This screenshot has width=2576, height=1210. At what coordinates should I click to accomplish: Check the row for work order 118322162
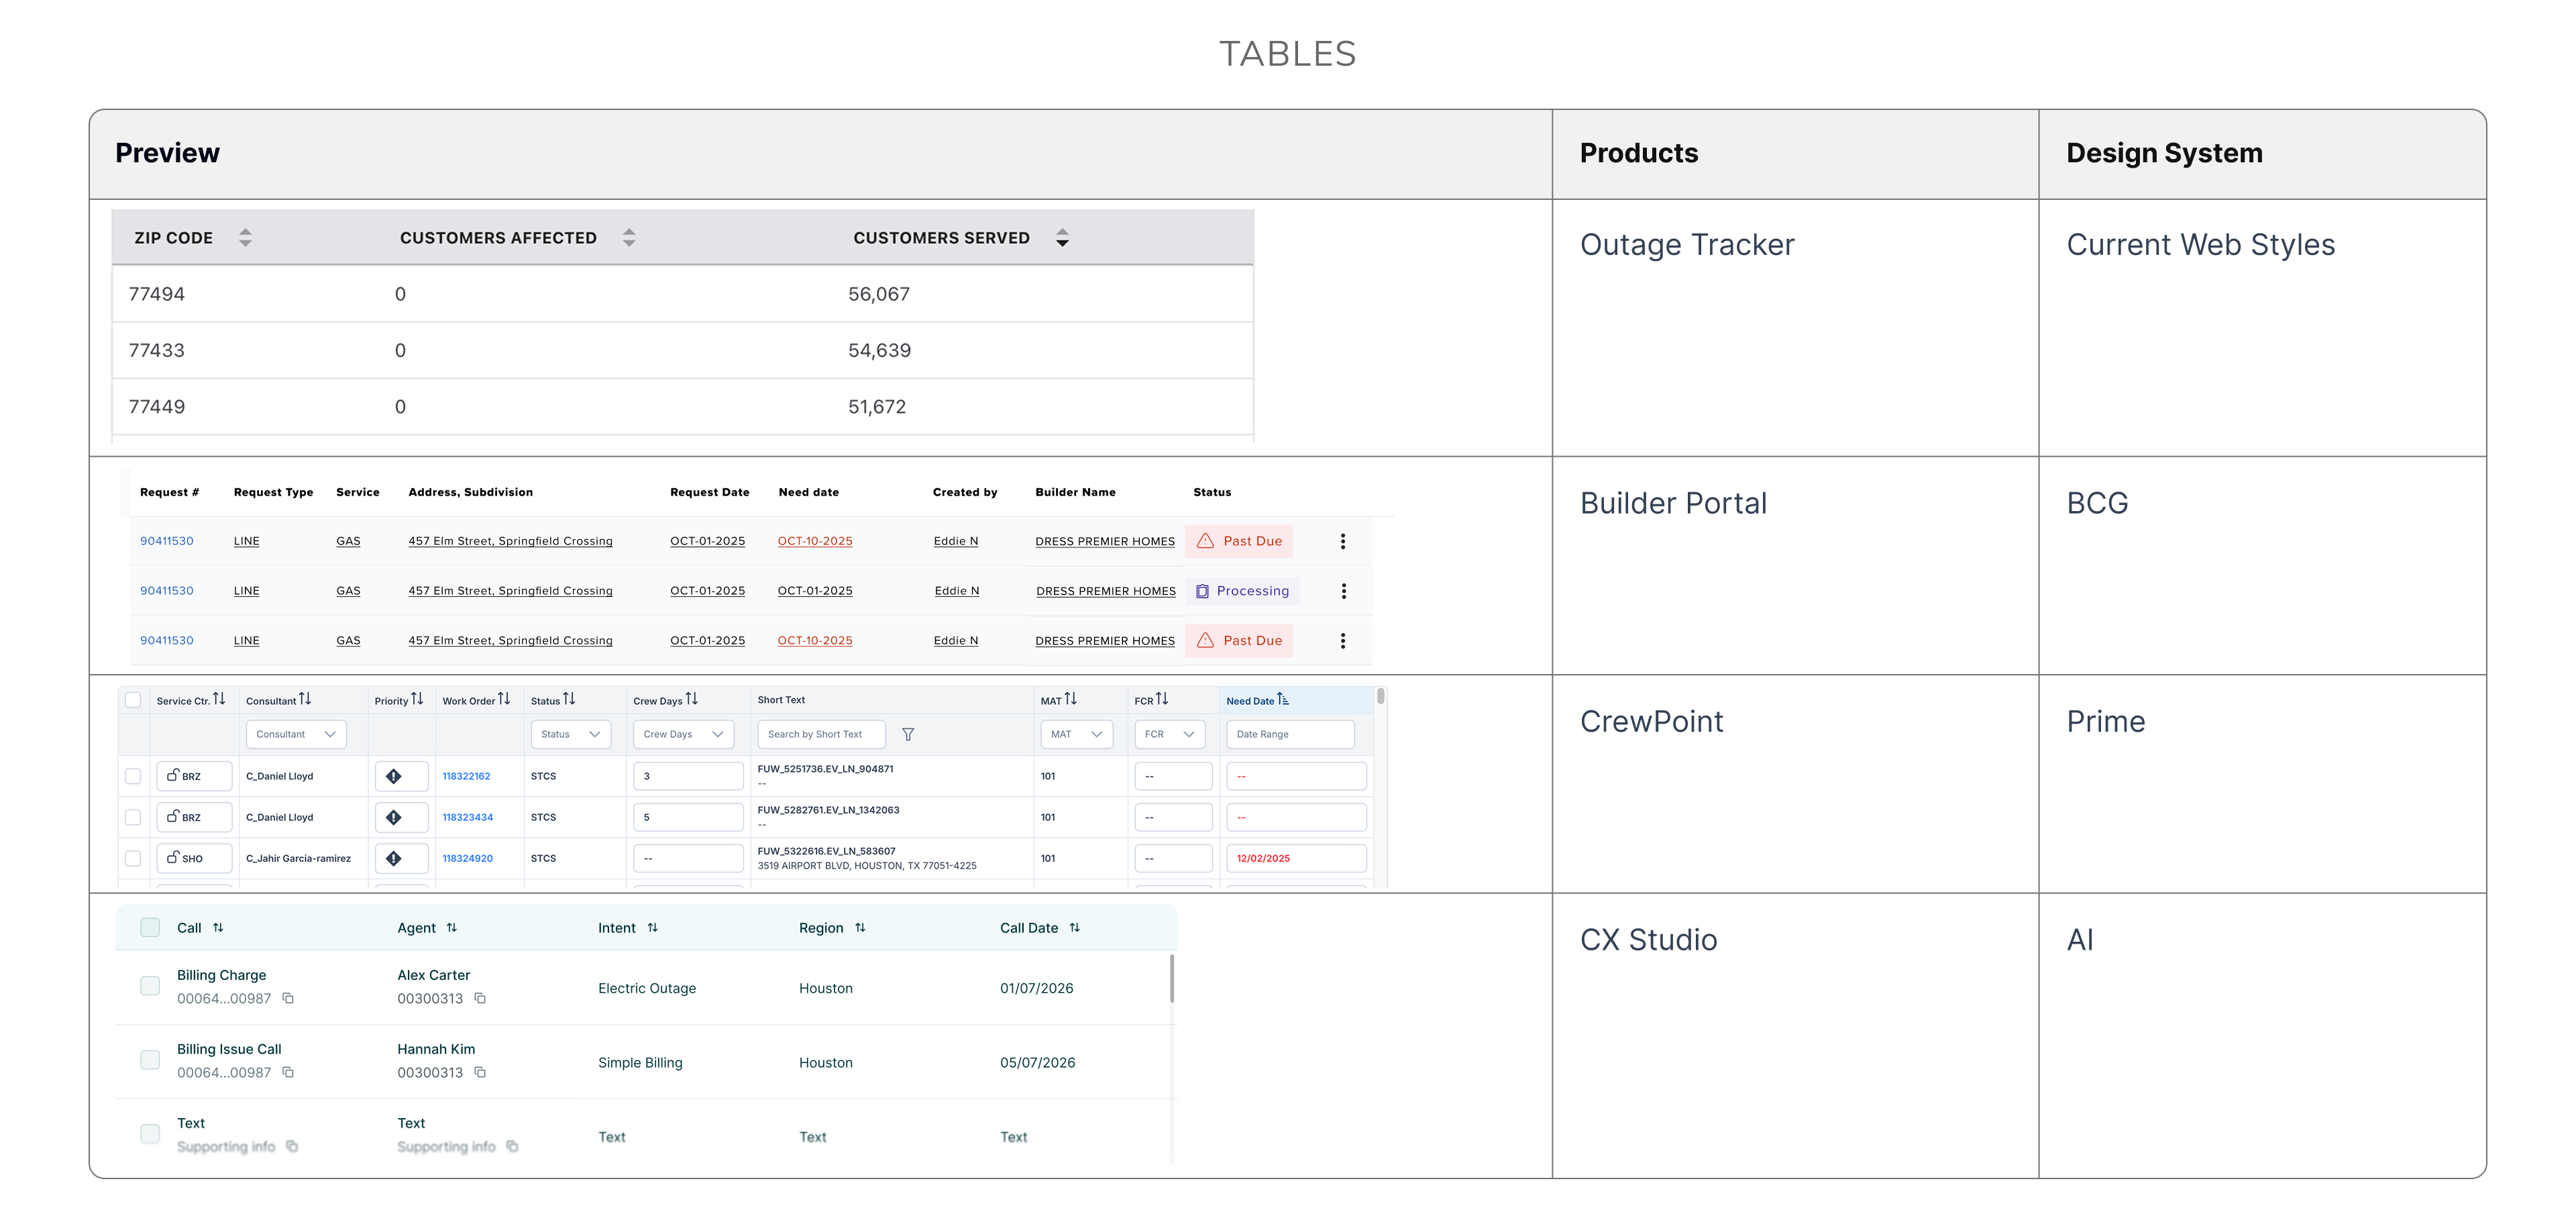click(133, 776)
